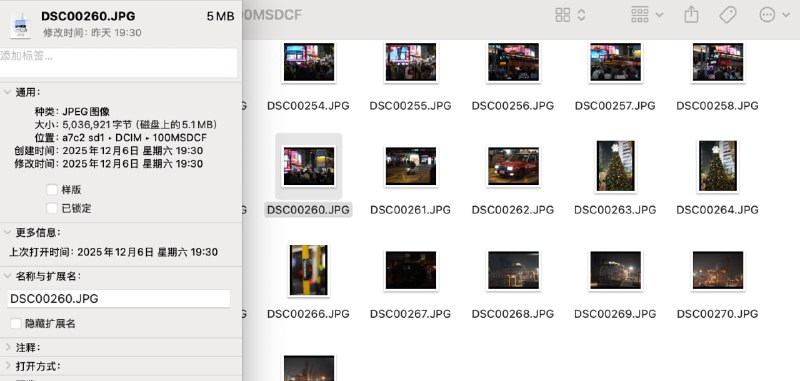Select the DSC00261.JPG thumbnail
The height and width of the screenshot is (381, 800).
point(411,166)
